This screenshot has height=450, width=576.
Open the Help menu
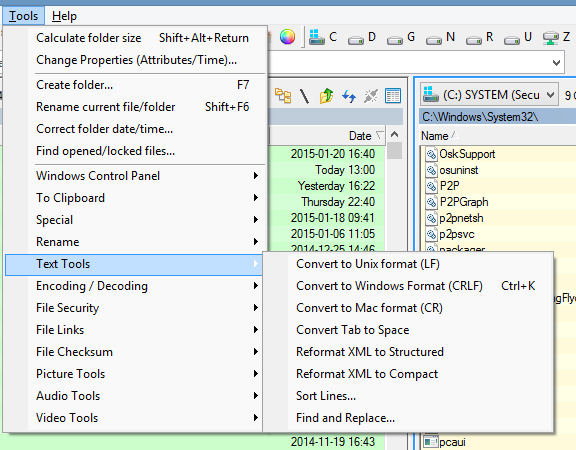pos(64,16)
